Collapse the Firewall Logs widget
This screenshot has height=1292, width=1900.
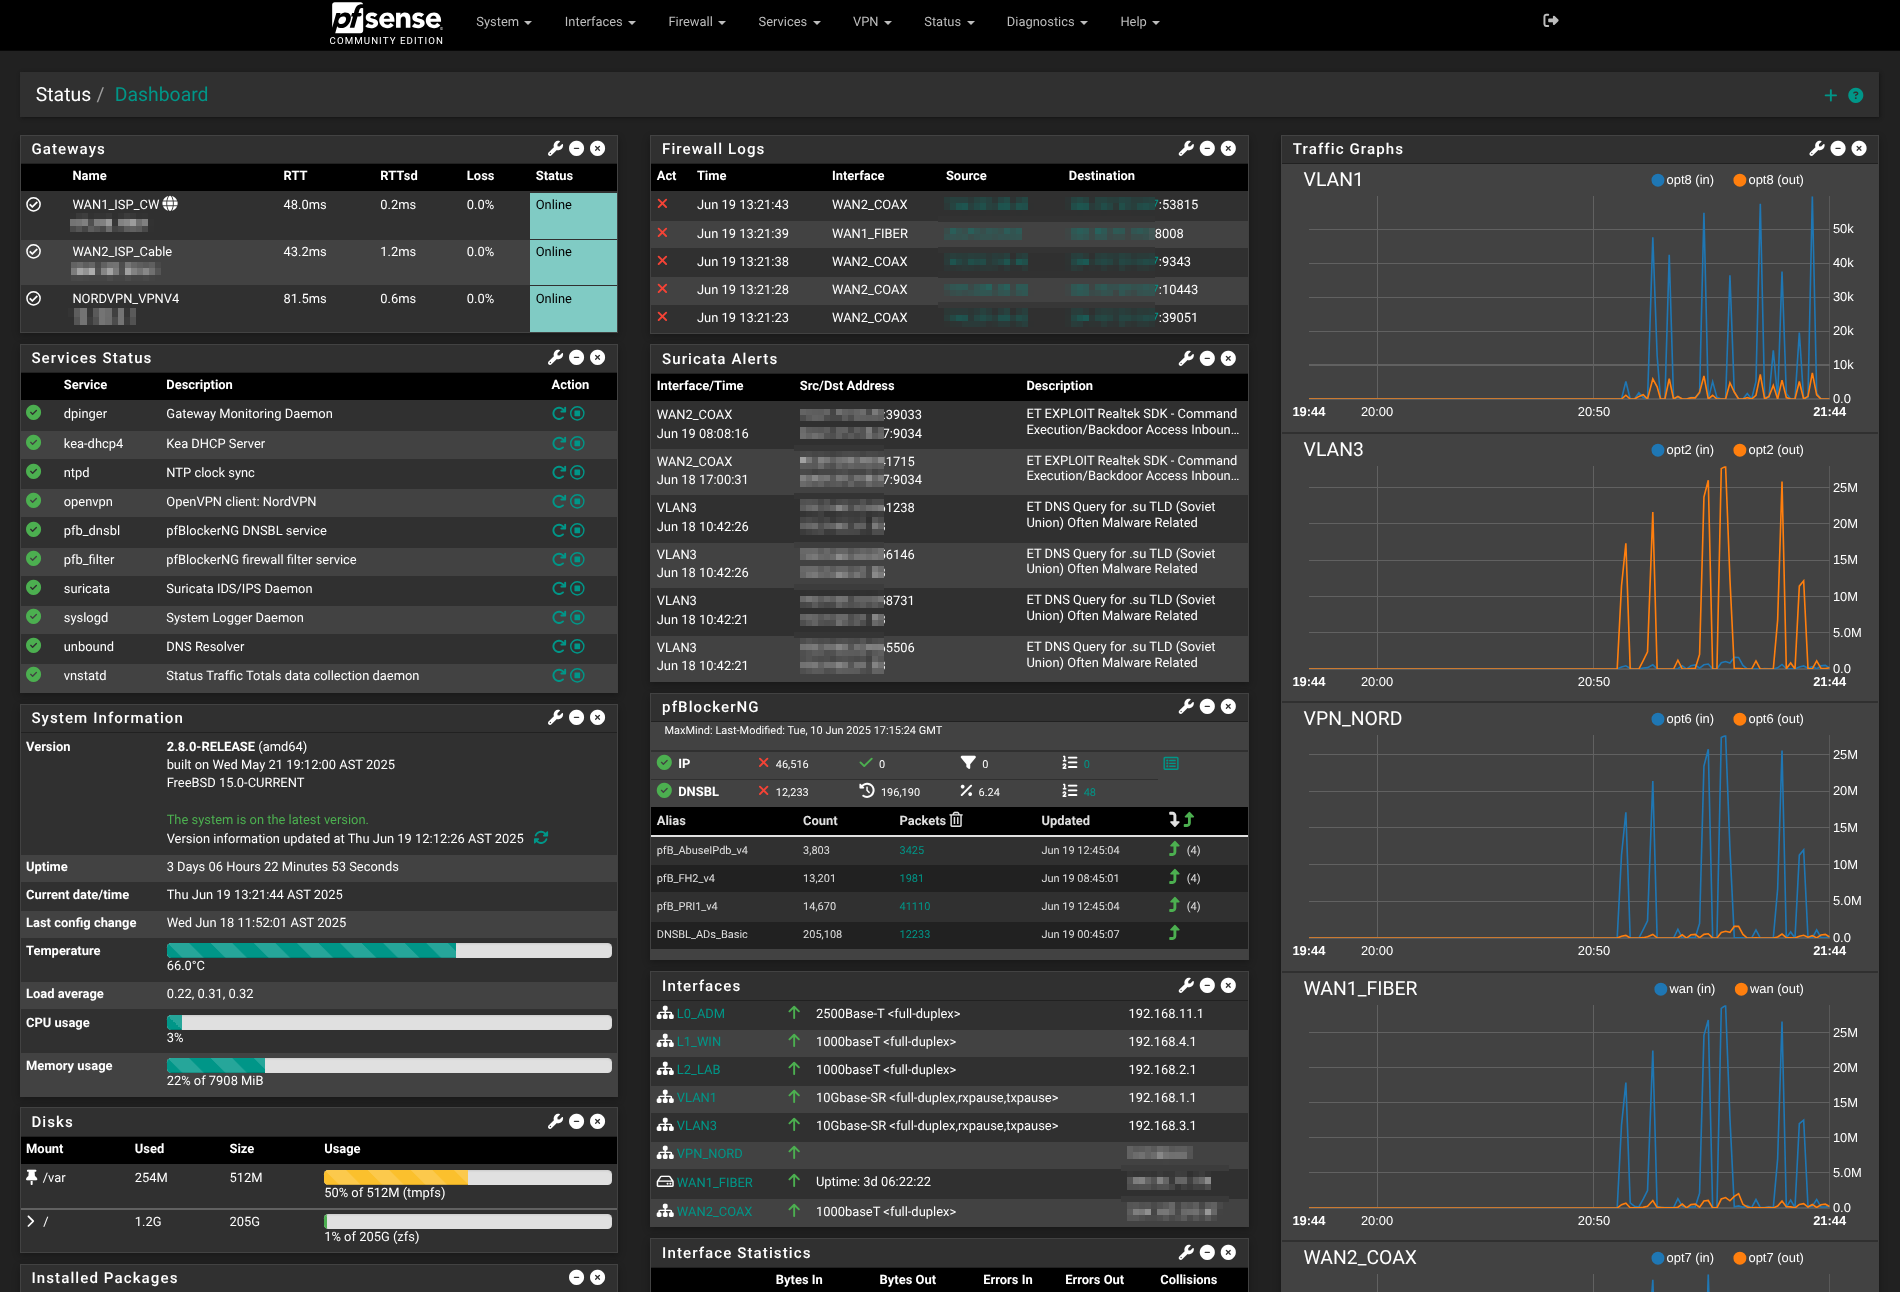click(1208, 148)
